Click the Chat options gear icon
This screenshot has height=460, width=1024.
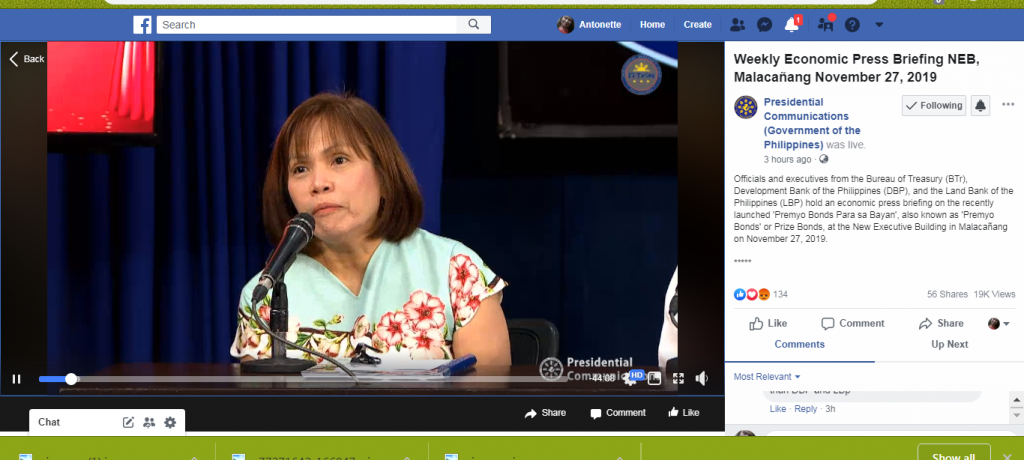170,422
